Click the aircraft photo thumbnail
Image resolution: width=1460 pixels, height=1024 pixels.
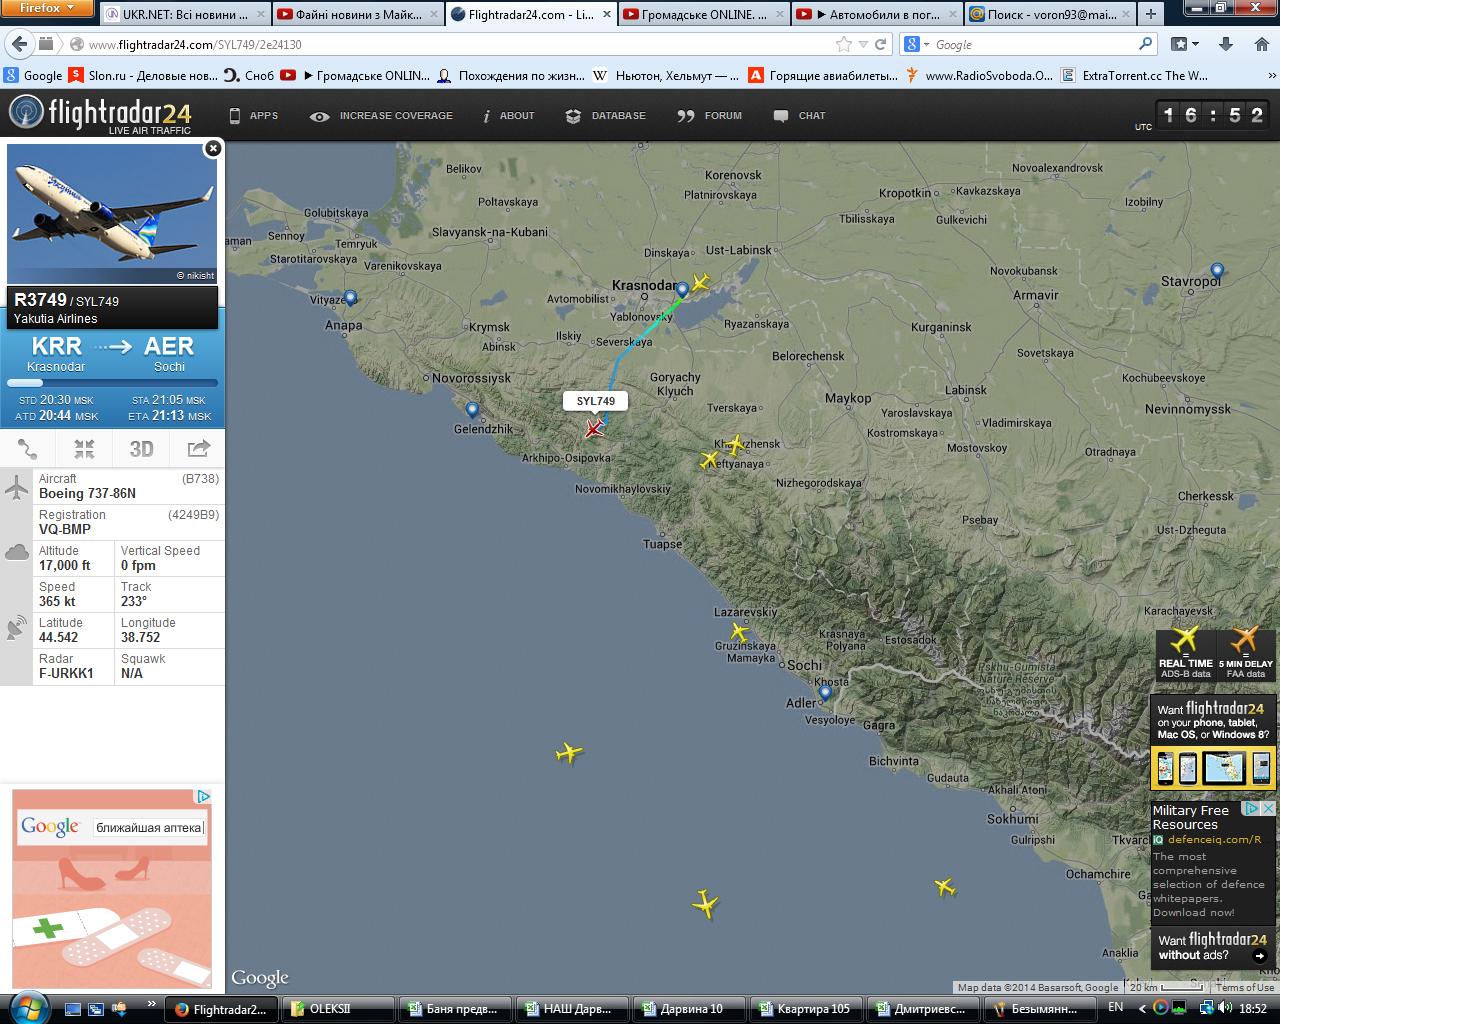click(x=112, y=215)
